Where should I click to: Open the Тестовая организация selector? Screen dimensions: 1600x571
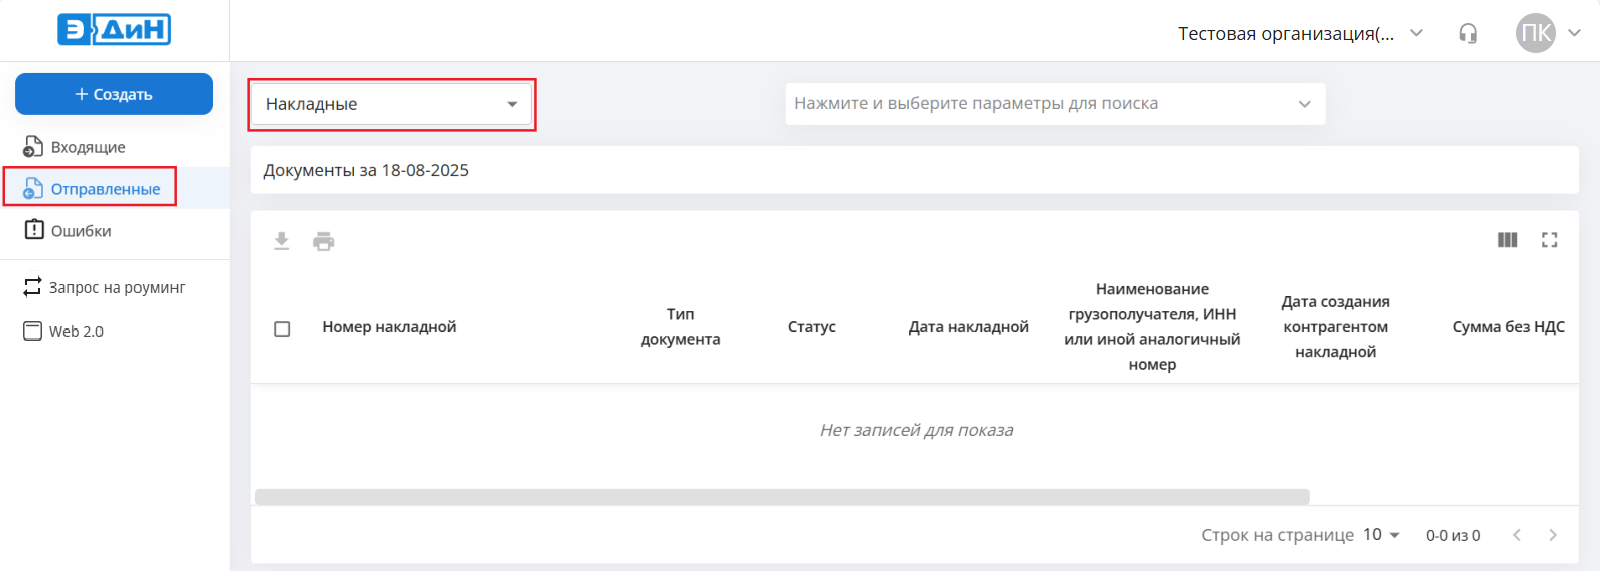click(x=1299, y=34)
